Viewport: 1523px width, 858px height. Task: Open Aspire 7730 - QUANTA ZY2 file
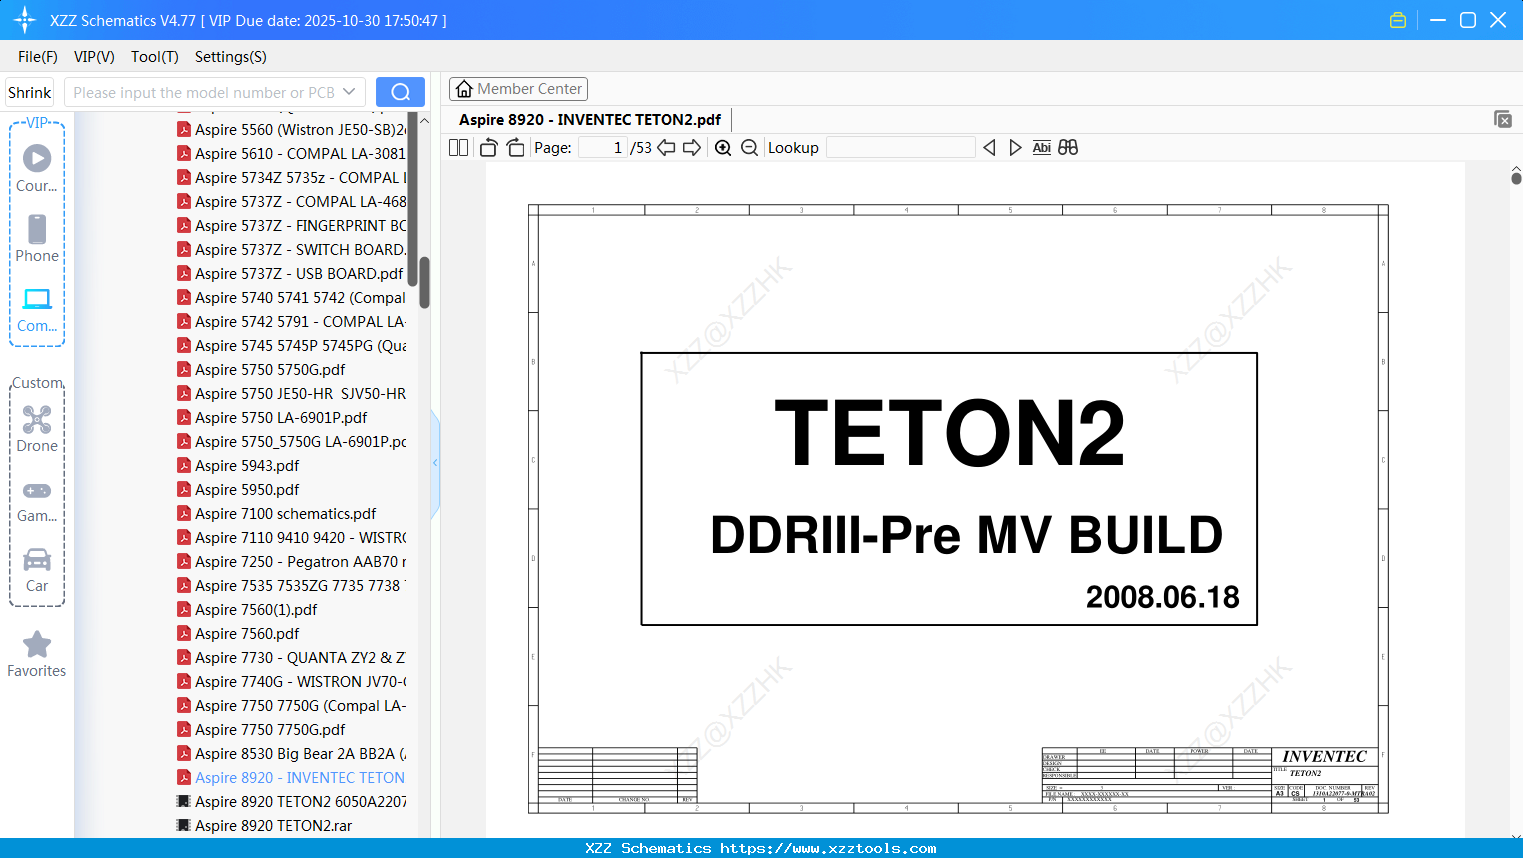(291, 658)
